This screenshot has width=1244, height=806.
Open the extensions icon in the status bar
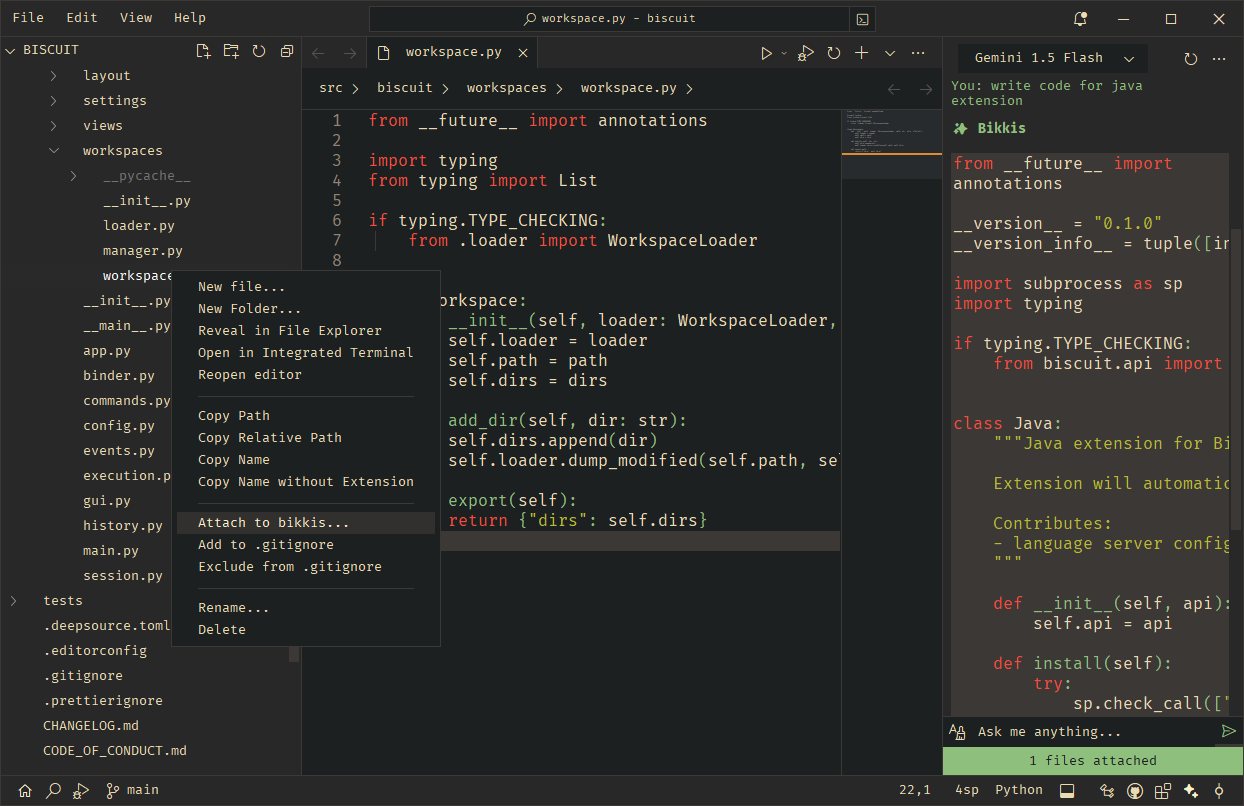[1163, 790]
